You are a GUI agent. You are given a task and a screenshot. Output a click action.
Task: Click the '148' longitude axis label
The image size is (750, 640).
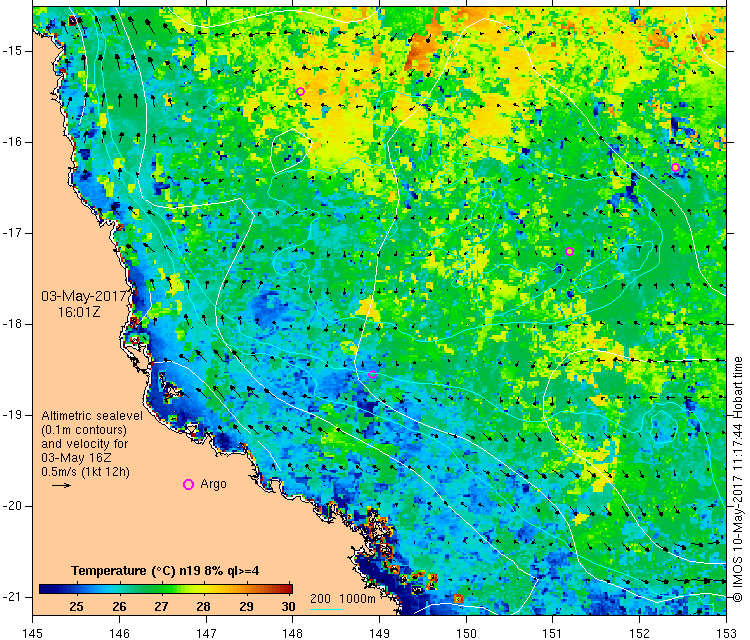tap(293, 633)
